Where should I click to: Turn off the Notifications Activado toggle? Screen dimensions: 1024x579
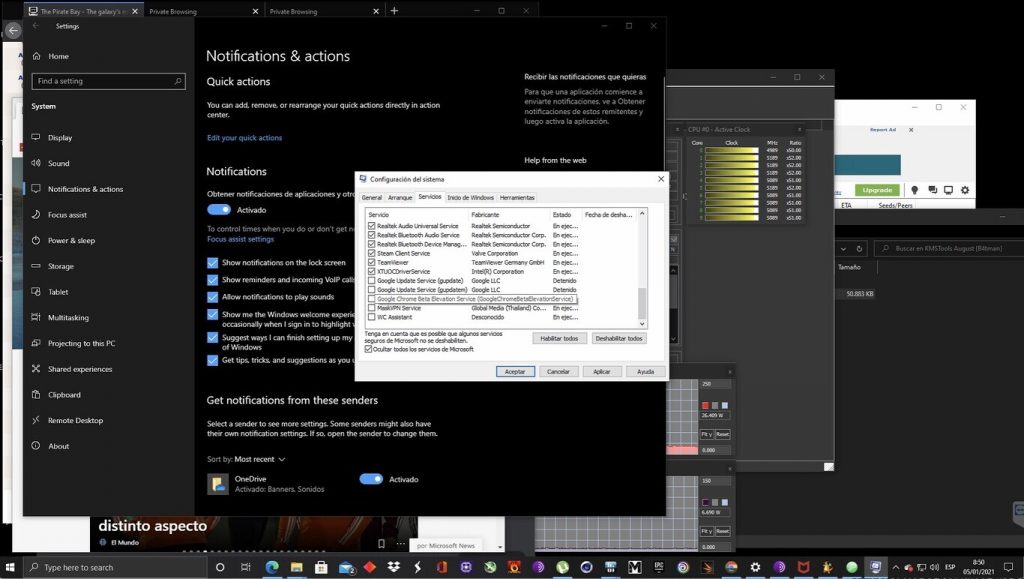221,210
